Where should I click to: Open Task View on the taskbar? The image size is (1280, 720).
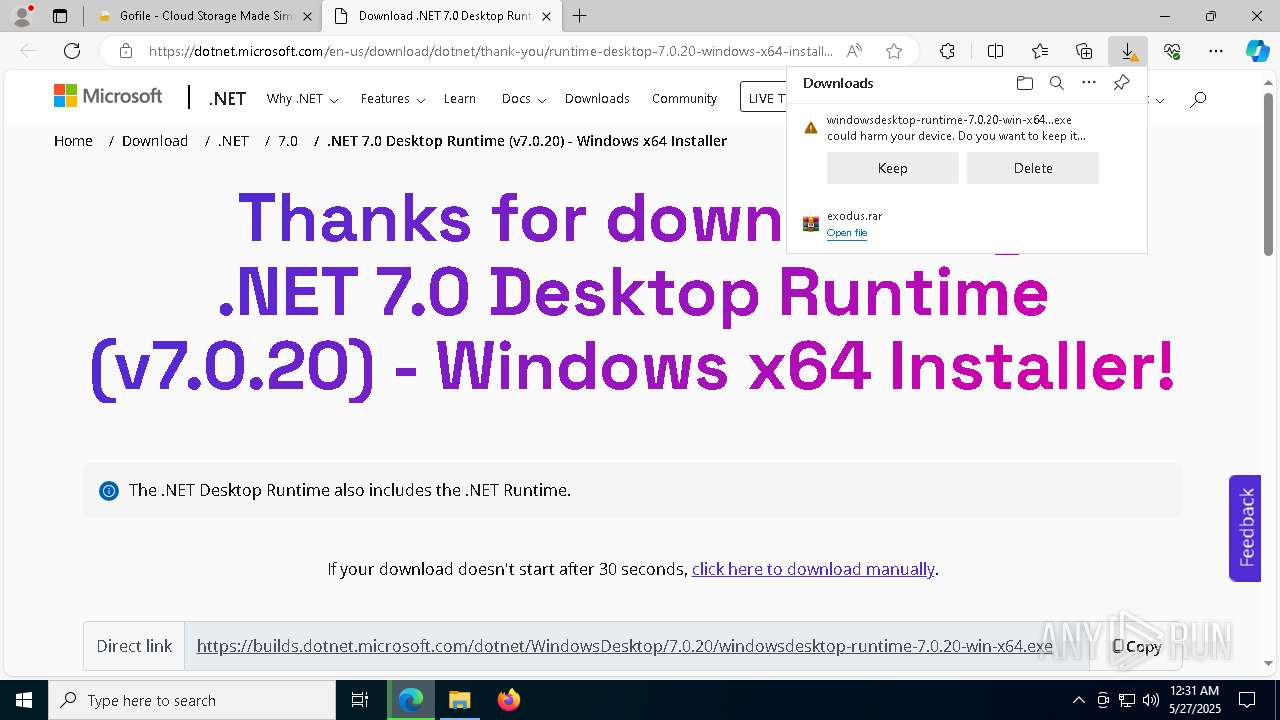[x=360, y=700]
